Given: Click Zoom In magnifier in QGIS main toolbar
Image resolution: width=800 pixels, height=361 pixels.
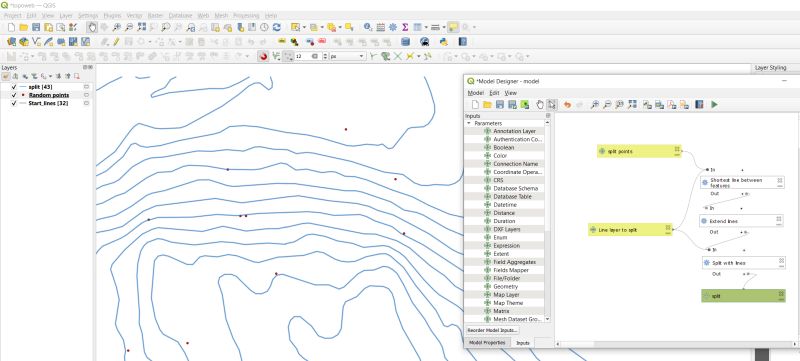Looking at the screenshot, I should [x=117, y=28].
